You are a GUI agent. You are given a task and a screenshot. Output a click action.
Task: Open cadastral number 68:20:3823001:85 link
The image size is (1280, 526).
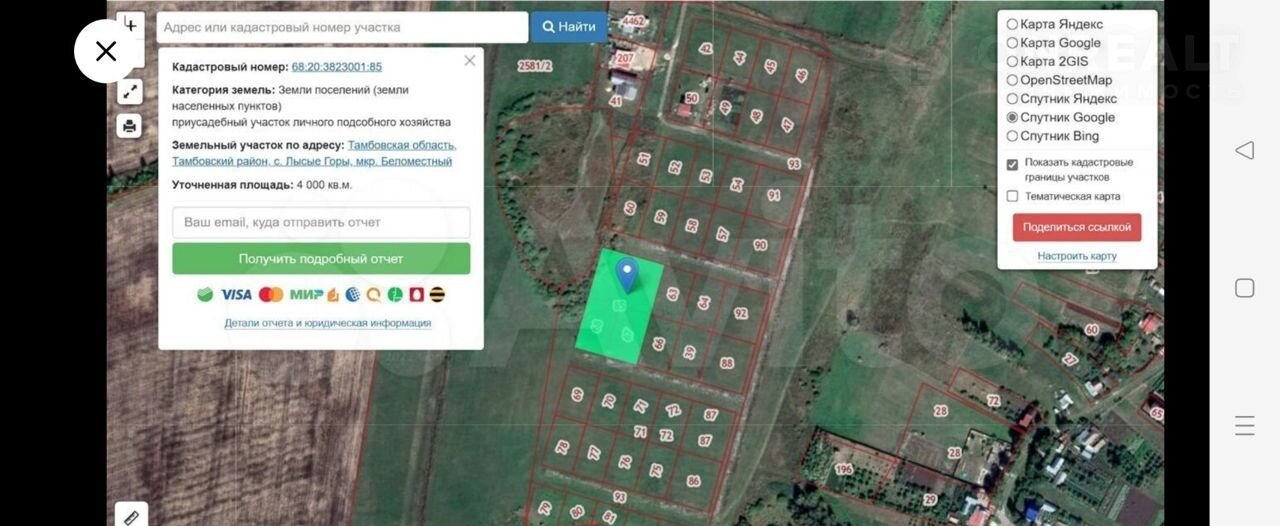coord(336,67)
